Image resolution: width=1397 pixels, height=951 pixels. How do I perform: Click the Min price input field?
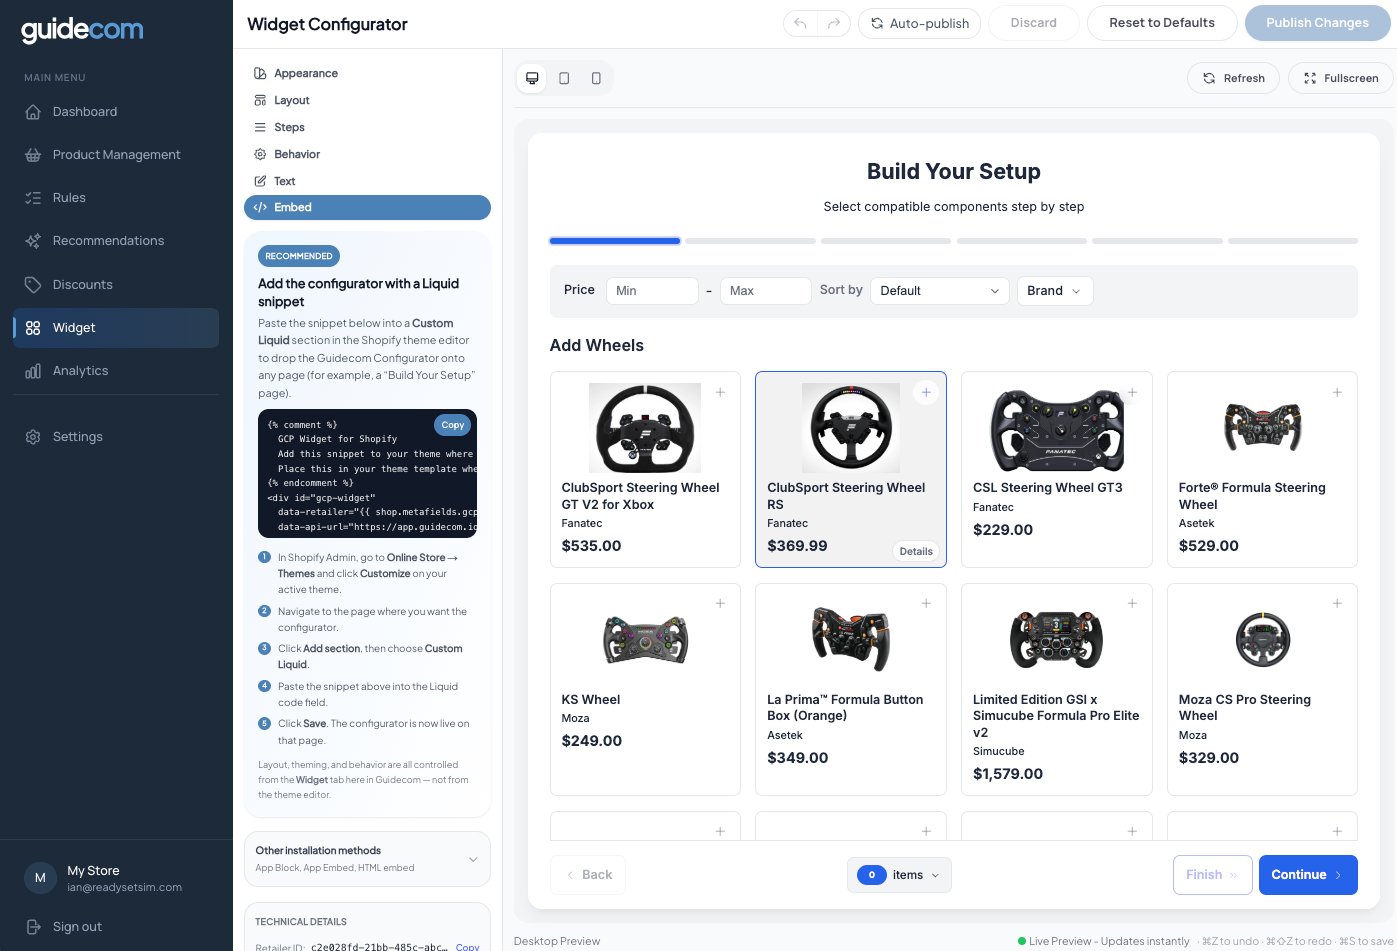[x=652, y=291]
